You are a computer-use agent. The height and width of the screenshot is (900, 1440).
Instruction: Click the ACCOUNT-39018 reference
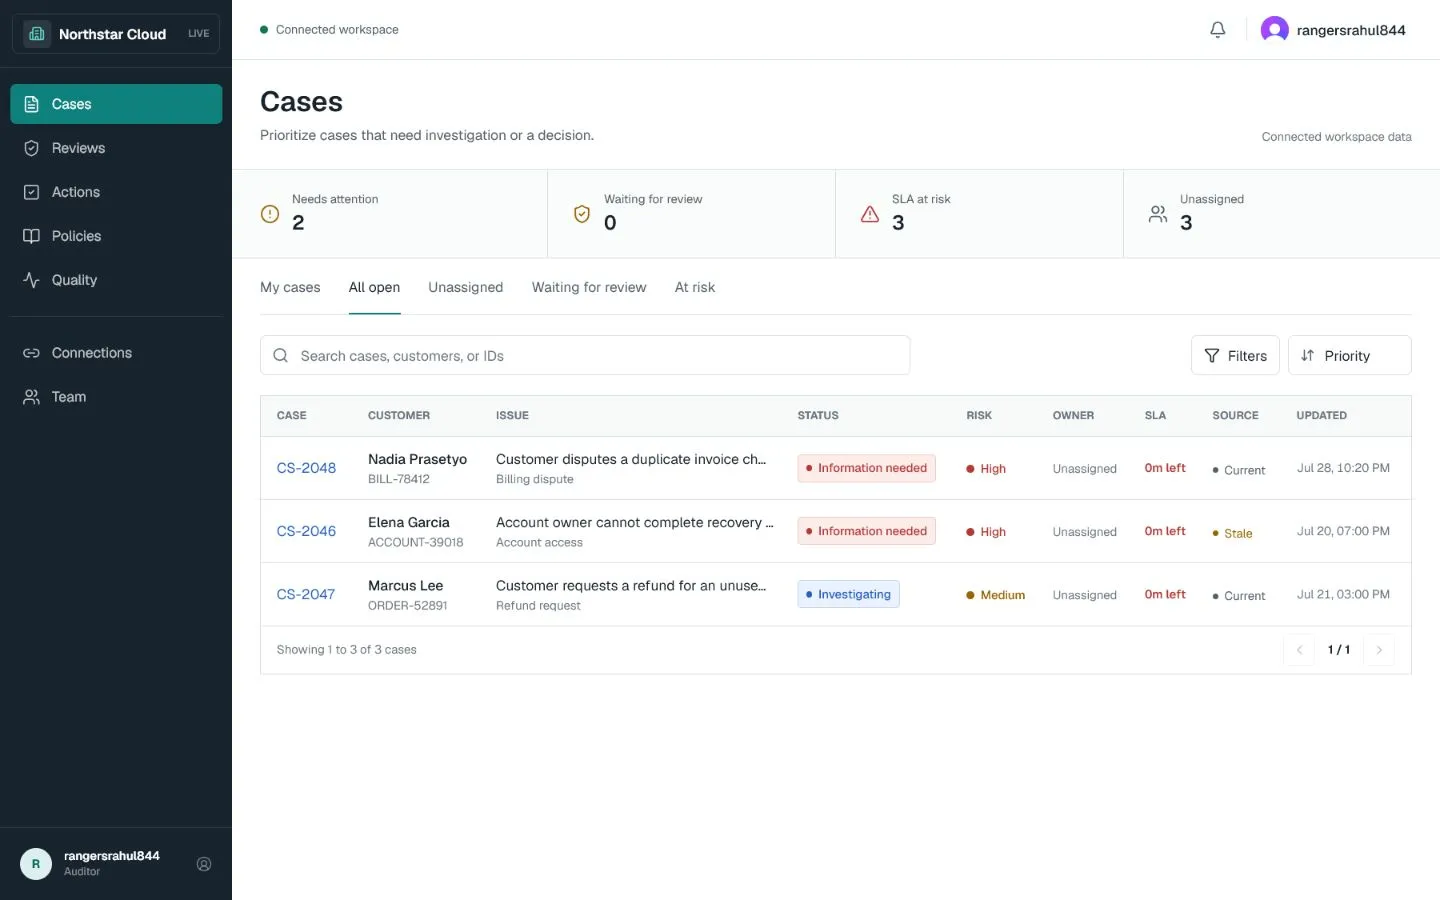coord(415,542)
